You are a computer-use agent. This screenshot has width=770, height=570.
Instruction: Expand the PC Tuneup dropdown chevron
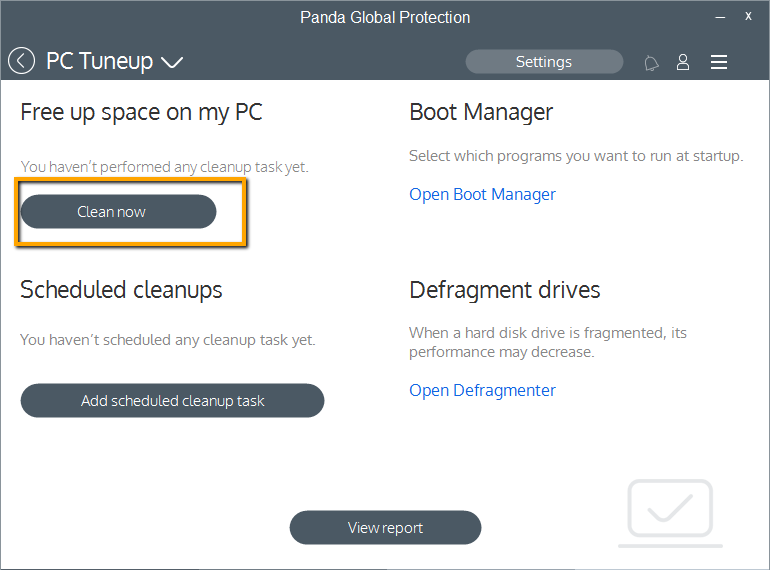tap(172, 62)
